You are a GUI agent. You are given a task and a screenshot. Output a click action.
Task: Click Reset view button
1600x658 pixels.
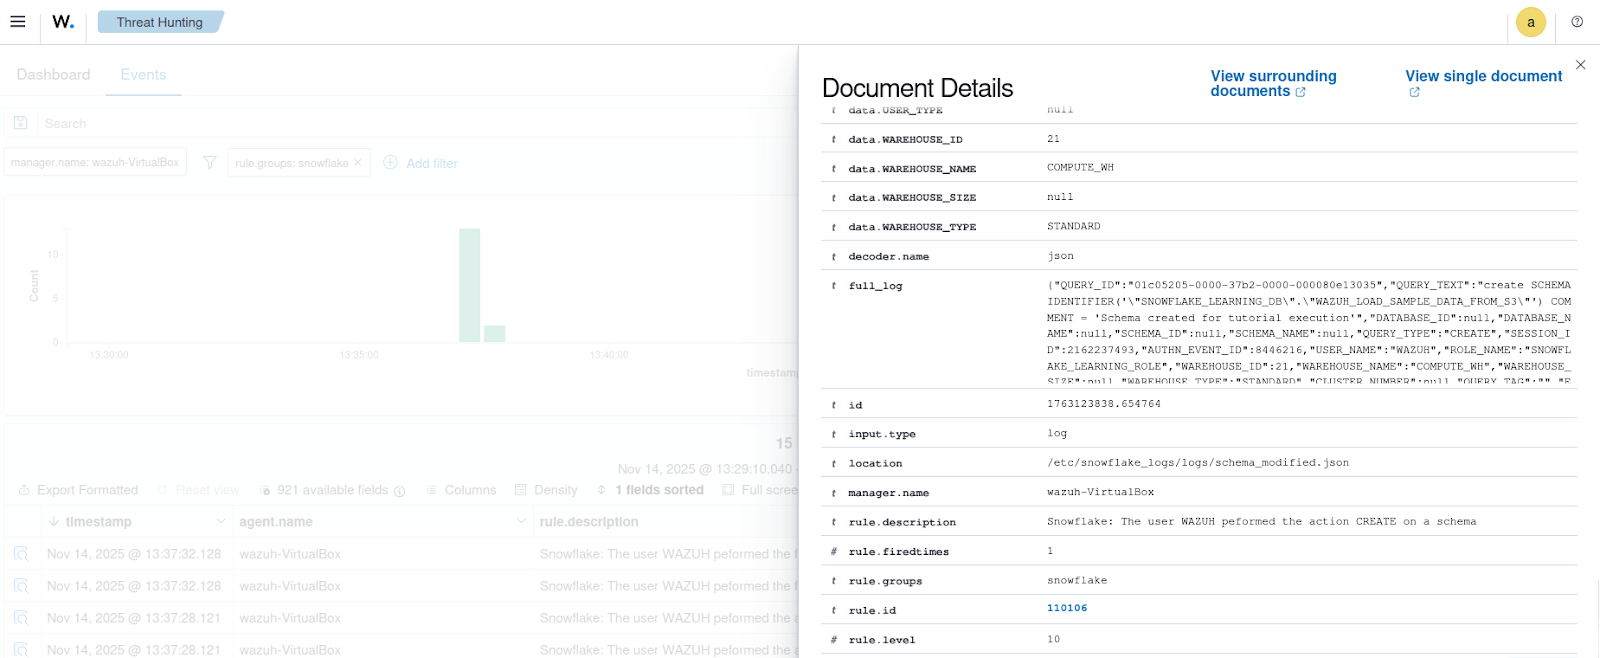198,490
